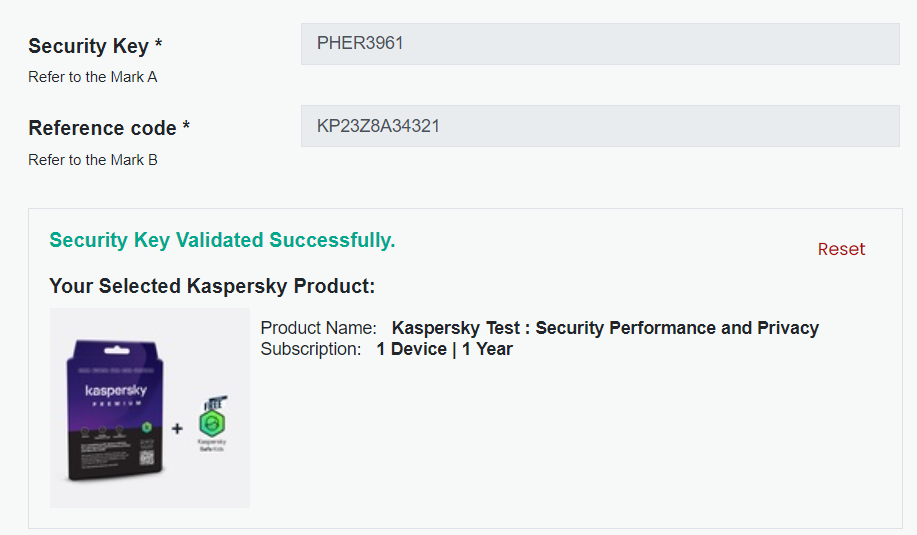Click the Security Key label
The height and width of the screenshot is (535, 917).
tap(95, 46)
